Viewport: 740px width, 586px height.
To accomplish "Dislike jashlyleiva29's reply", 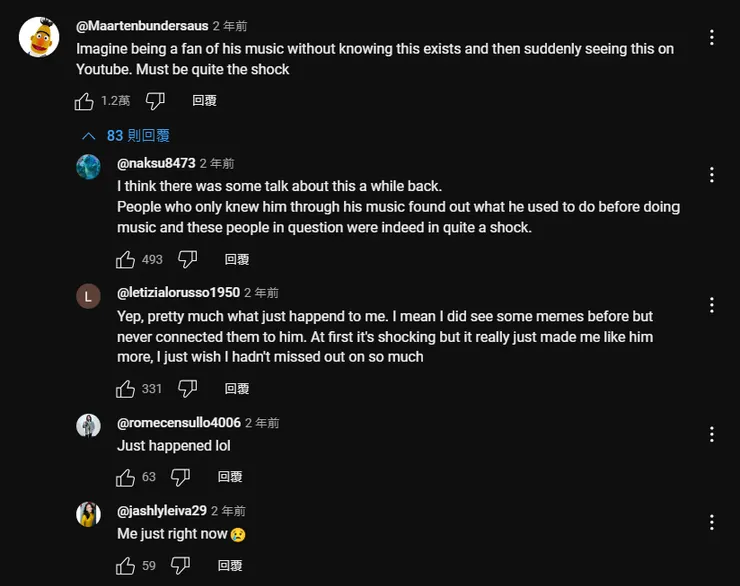I will [181, 566].
